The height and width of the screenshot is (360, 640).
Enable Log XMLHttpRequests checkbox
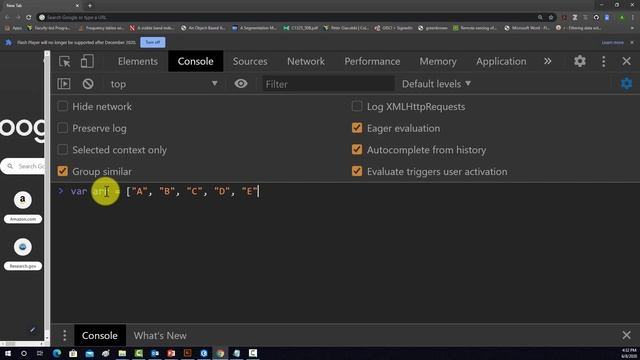coord(357,106)
